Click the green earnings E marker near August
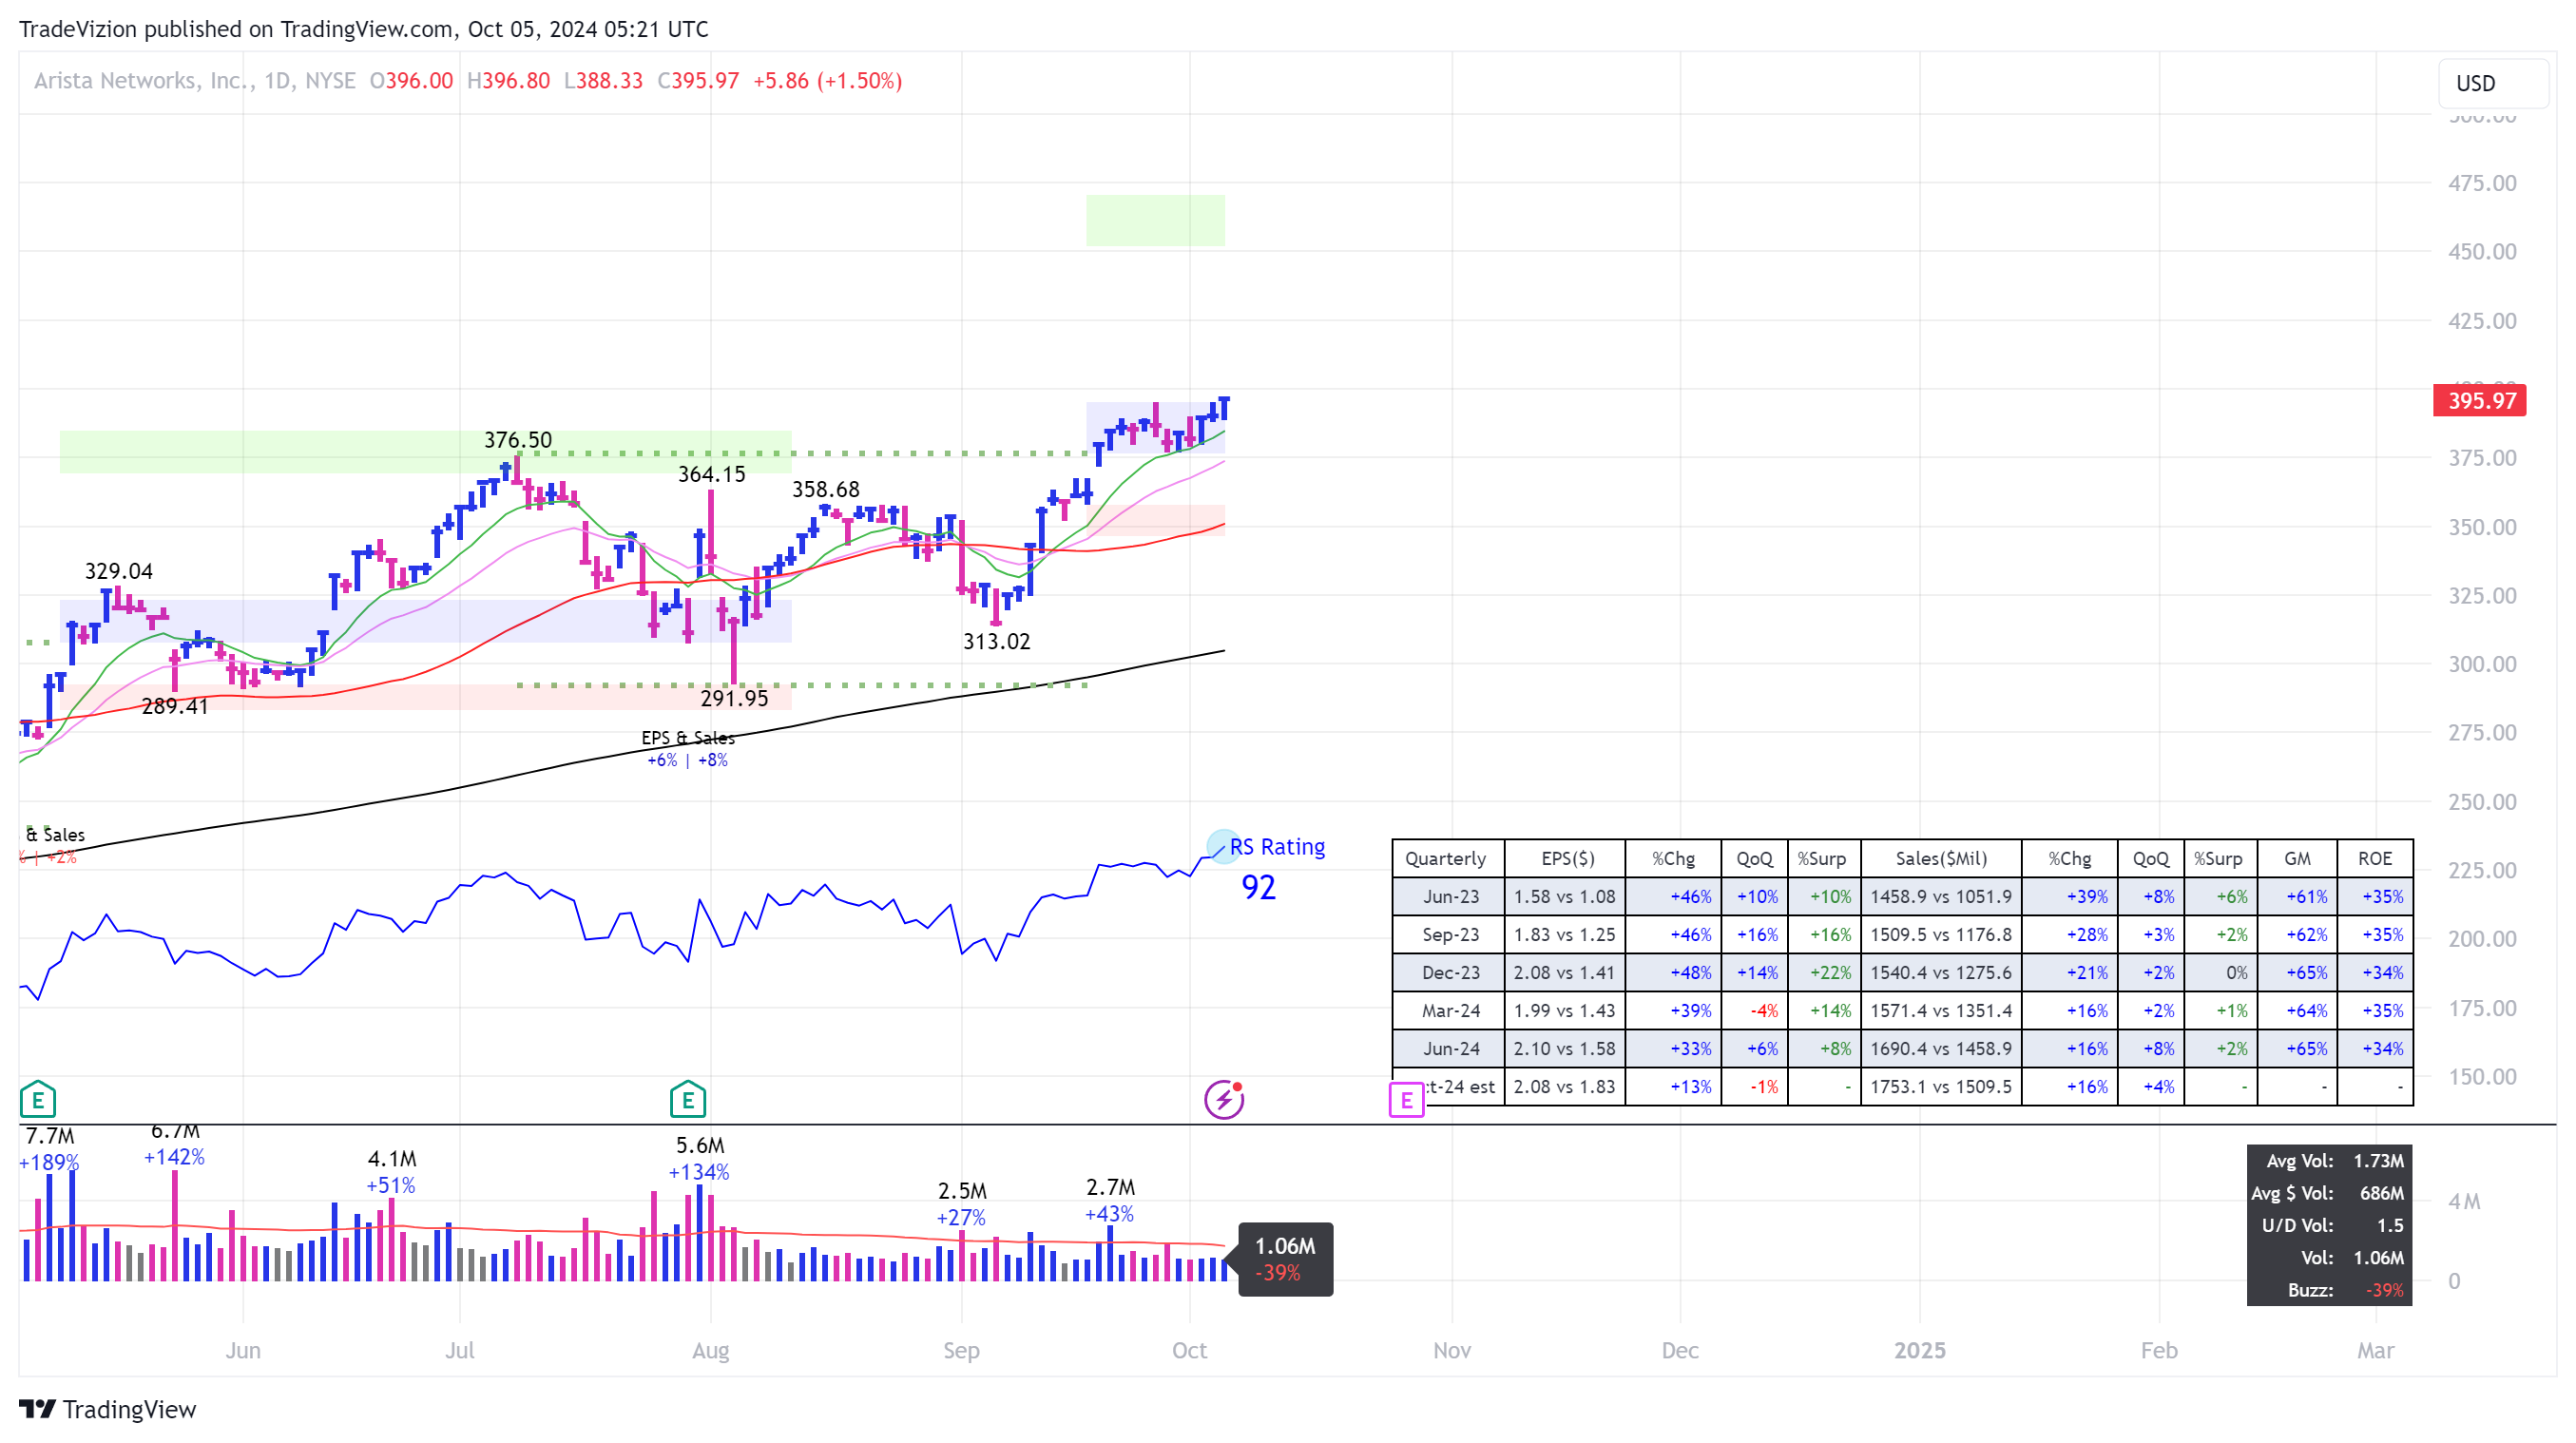Viewport: 2576px width, 1443px height. [x=687, y=1100]
